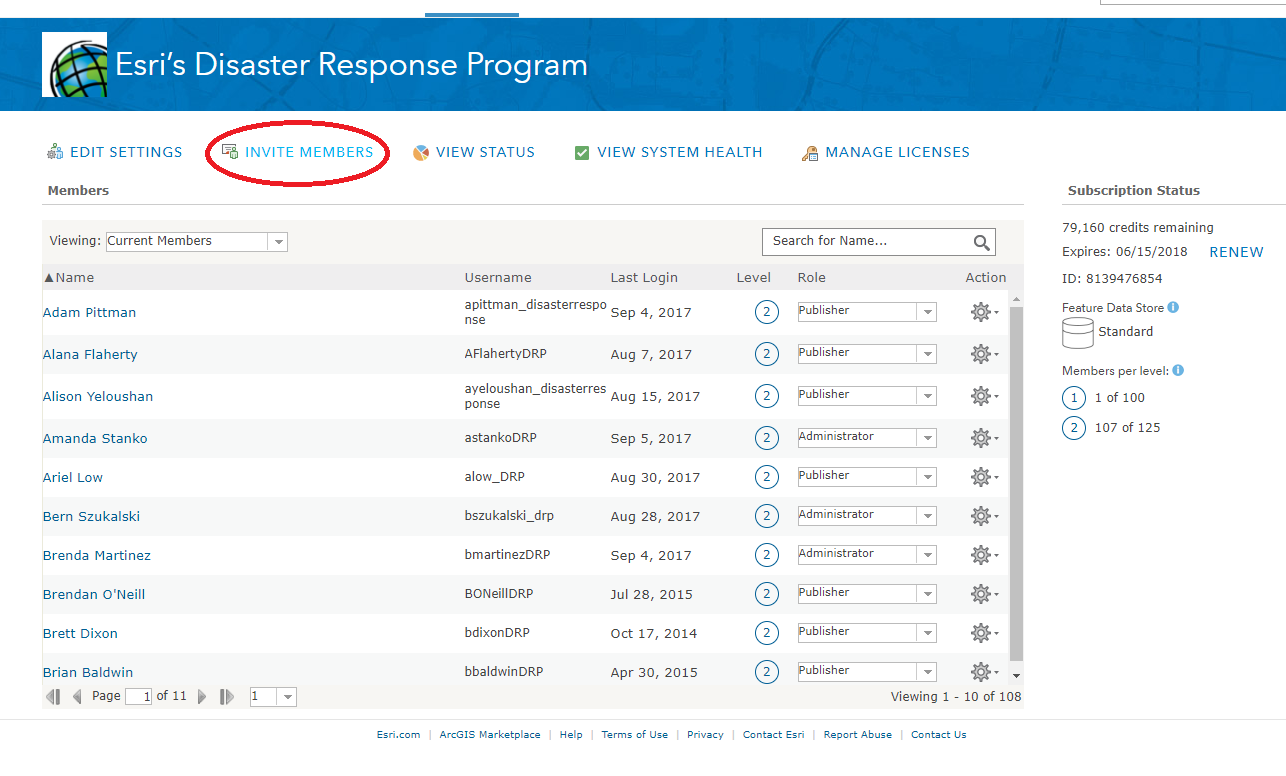
Task: Open the action gear for Brett Dixon
Action: pyautogui.click(x=983, y=633)
